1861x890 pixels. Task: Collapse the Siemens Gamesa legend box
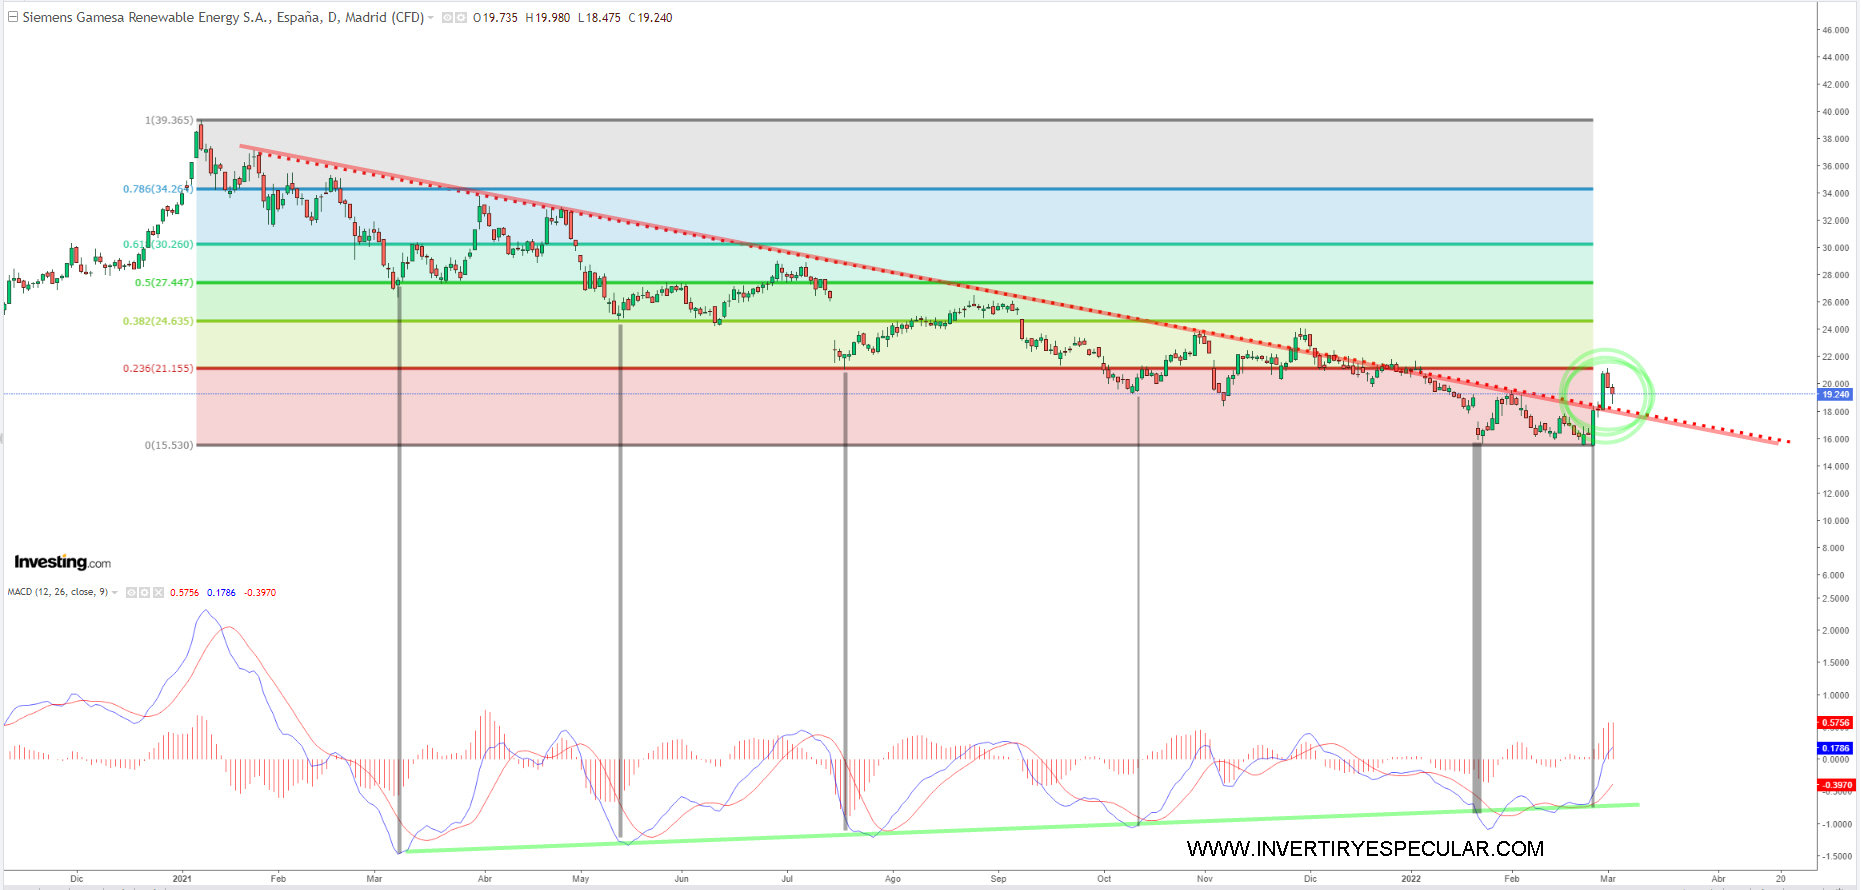(13, 17)
